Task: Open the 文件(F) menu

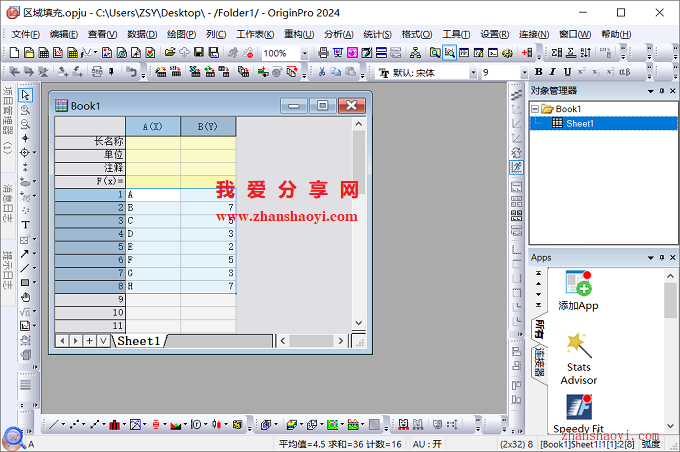Action: point(25,34)
